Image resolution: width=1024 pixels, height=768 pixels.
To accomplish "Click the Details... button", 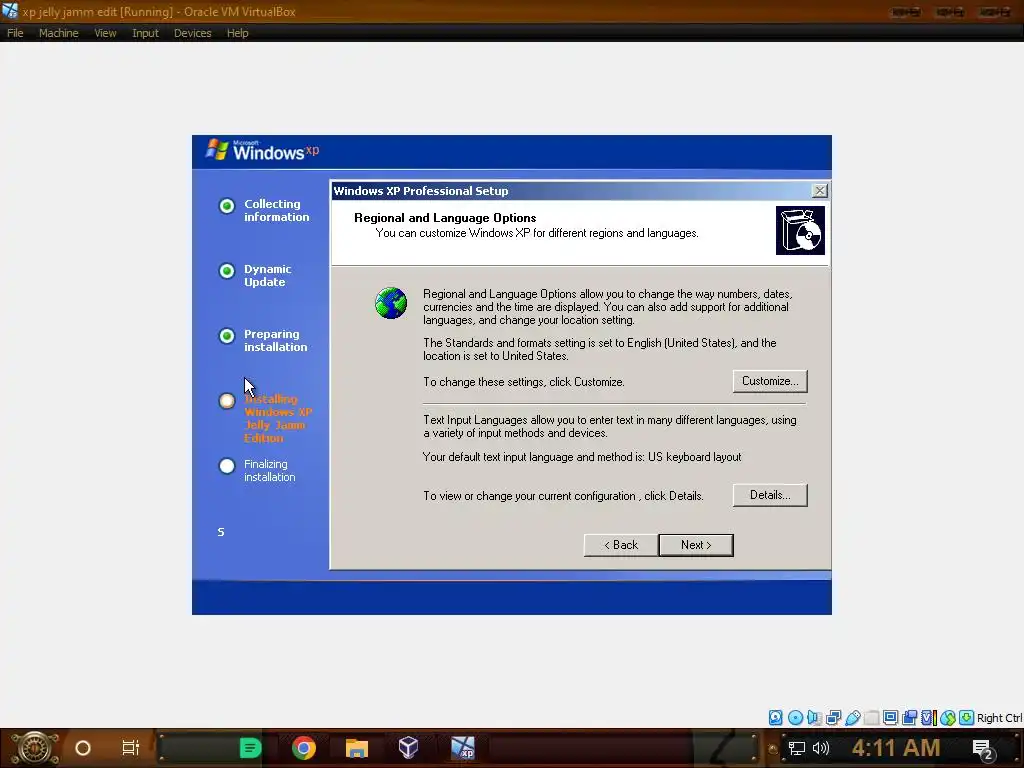I will [770, 495].
